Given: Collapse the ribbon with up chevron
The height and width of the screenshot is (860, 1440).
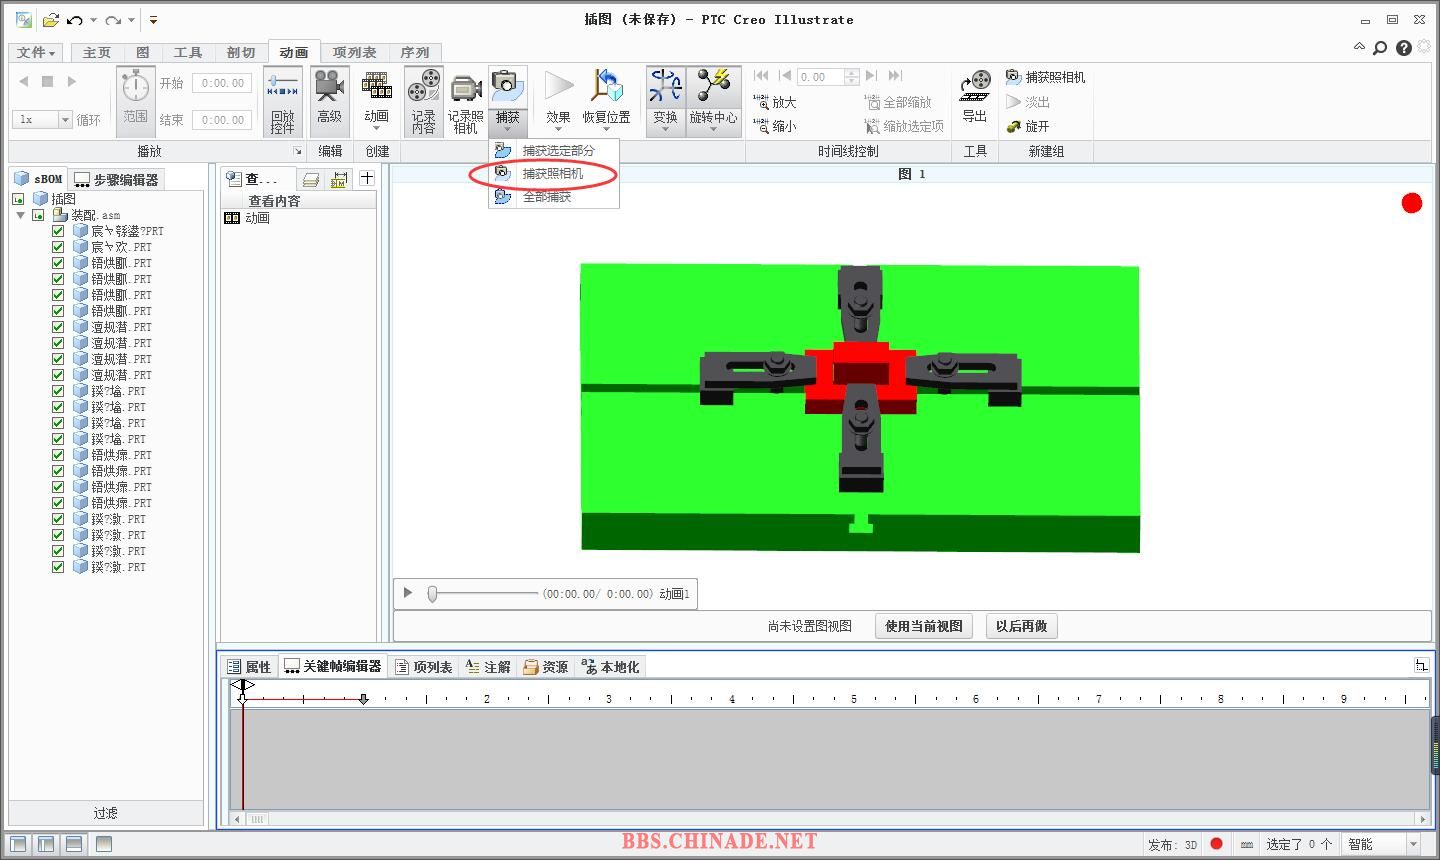Looking at the screenshot, I should (x=1359, y=46).
